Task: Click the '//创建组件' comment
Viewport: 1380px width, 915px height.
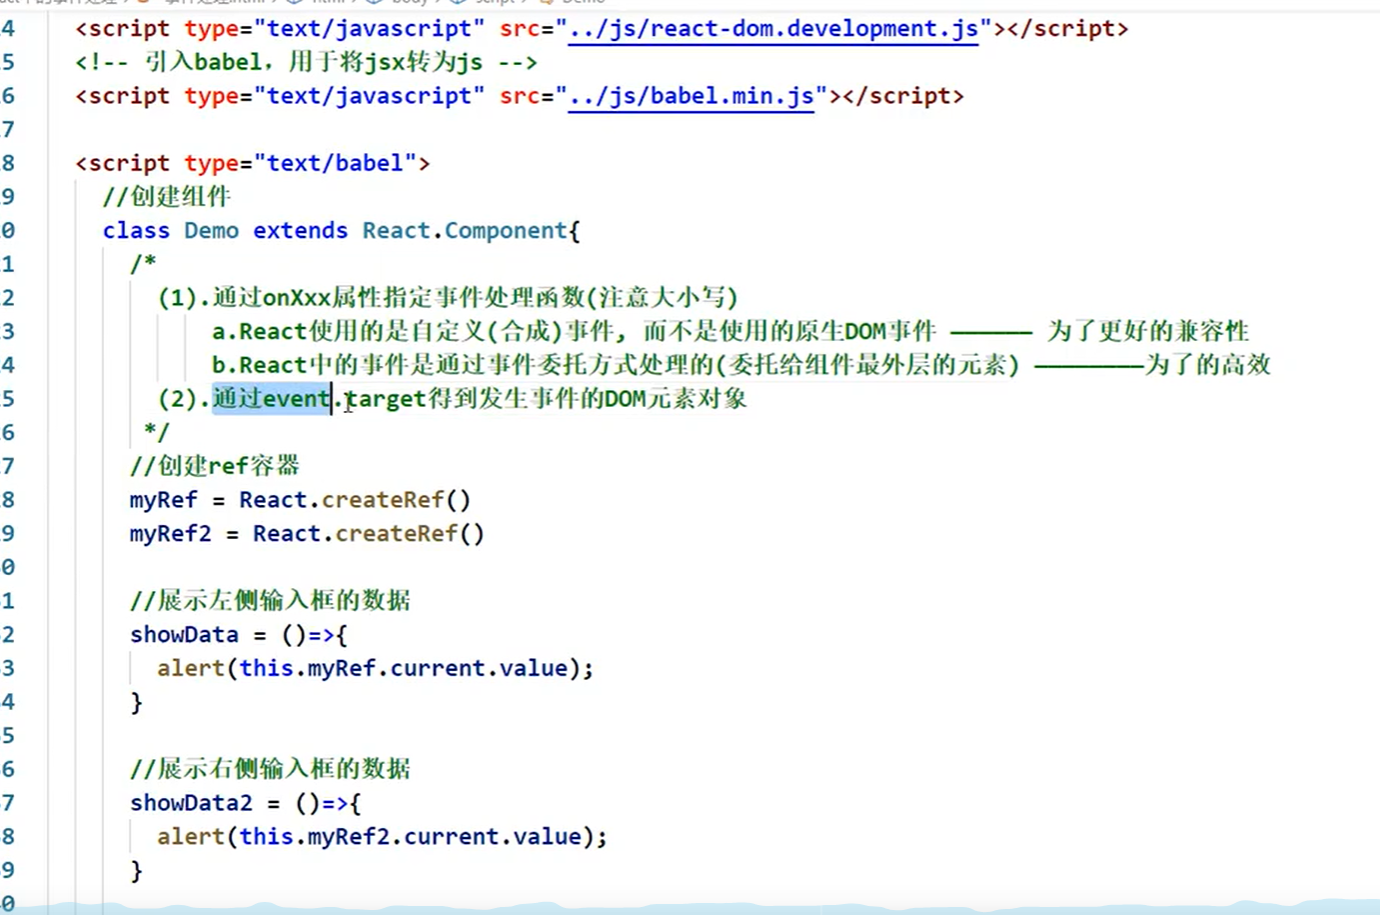Action: [166, 196]
